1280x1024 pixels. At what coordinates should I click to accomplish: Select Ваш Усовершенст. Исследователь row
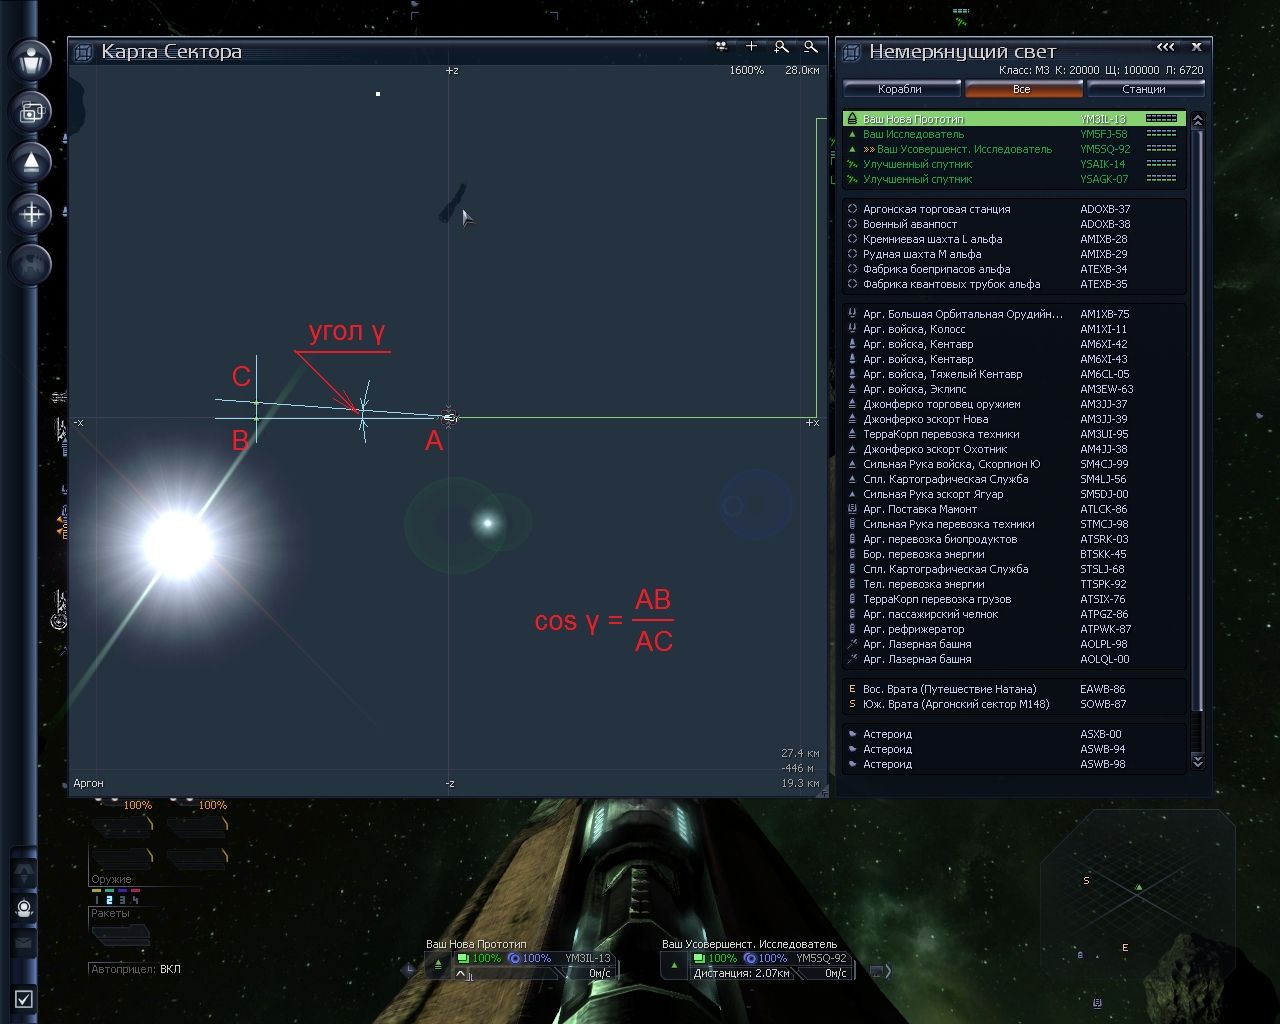pyautogui.click(x=1014, y=149)
